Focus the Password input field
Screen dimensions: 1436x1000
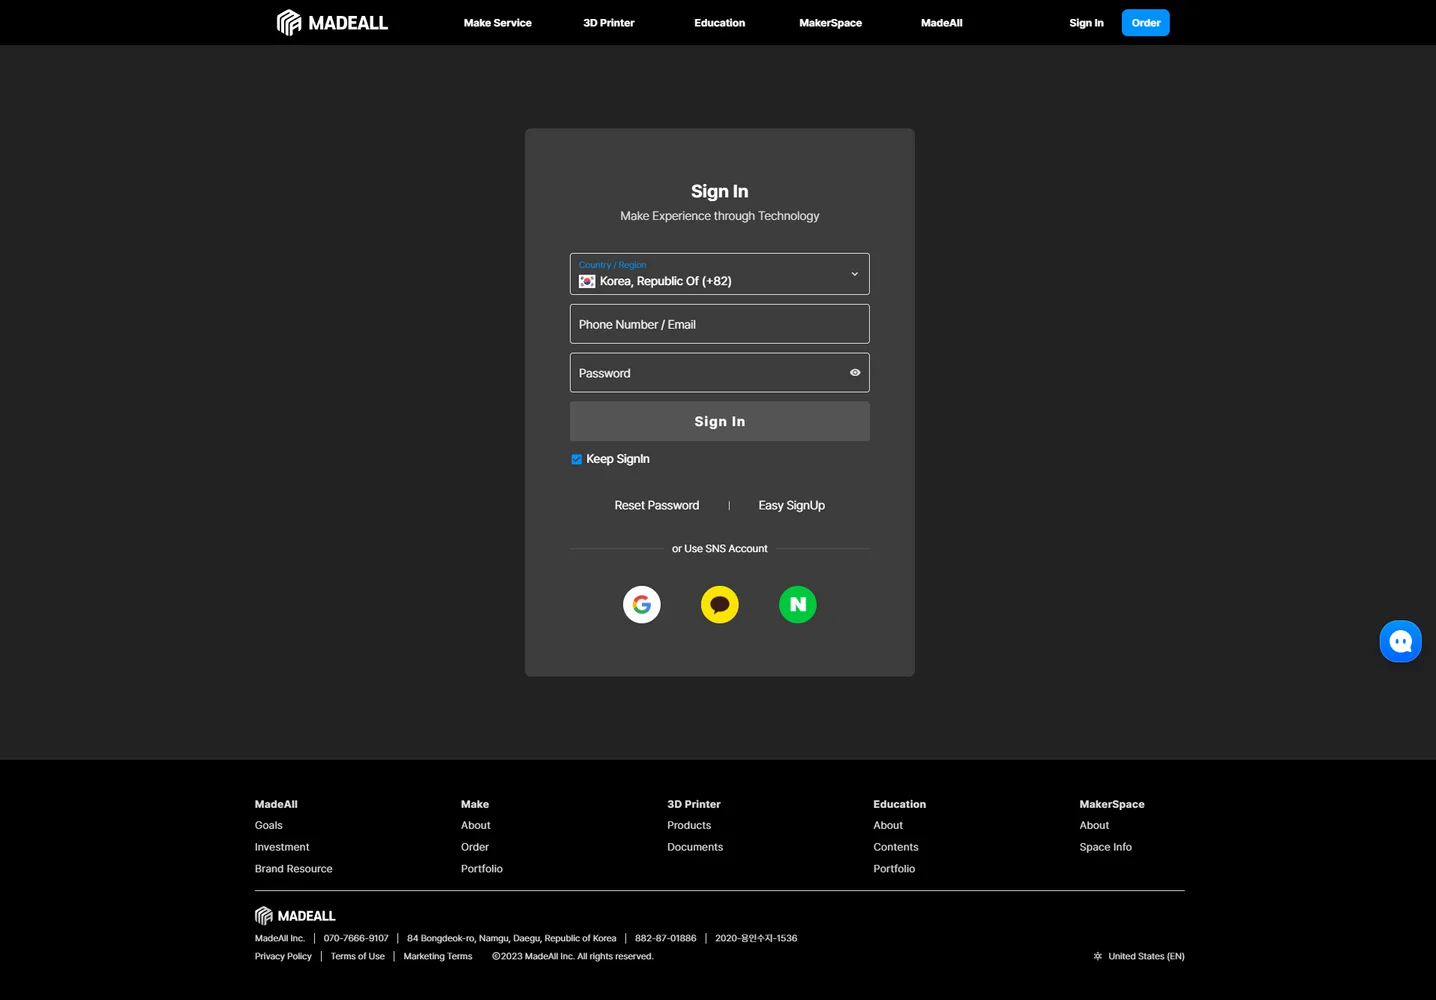point(720,372)
